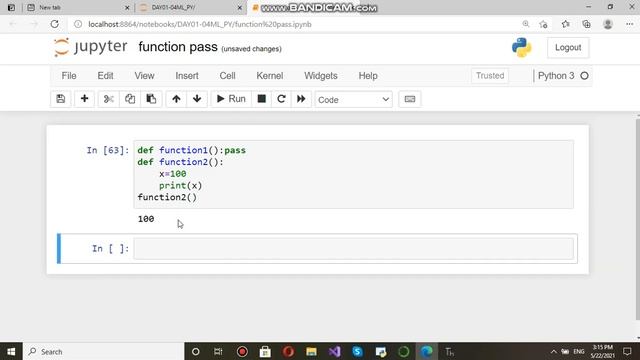The image size is (640, 360).
Task: Open the View menu
Action: coord(144,76)
